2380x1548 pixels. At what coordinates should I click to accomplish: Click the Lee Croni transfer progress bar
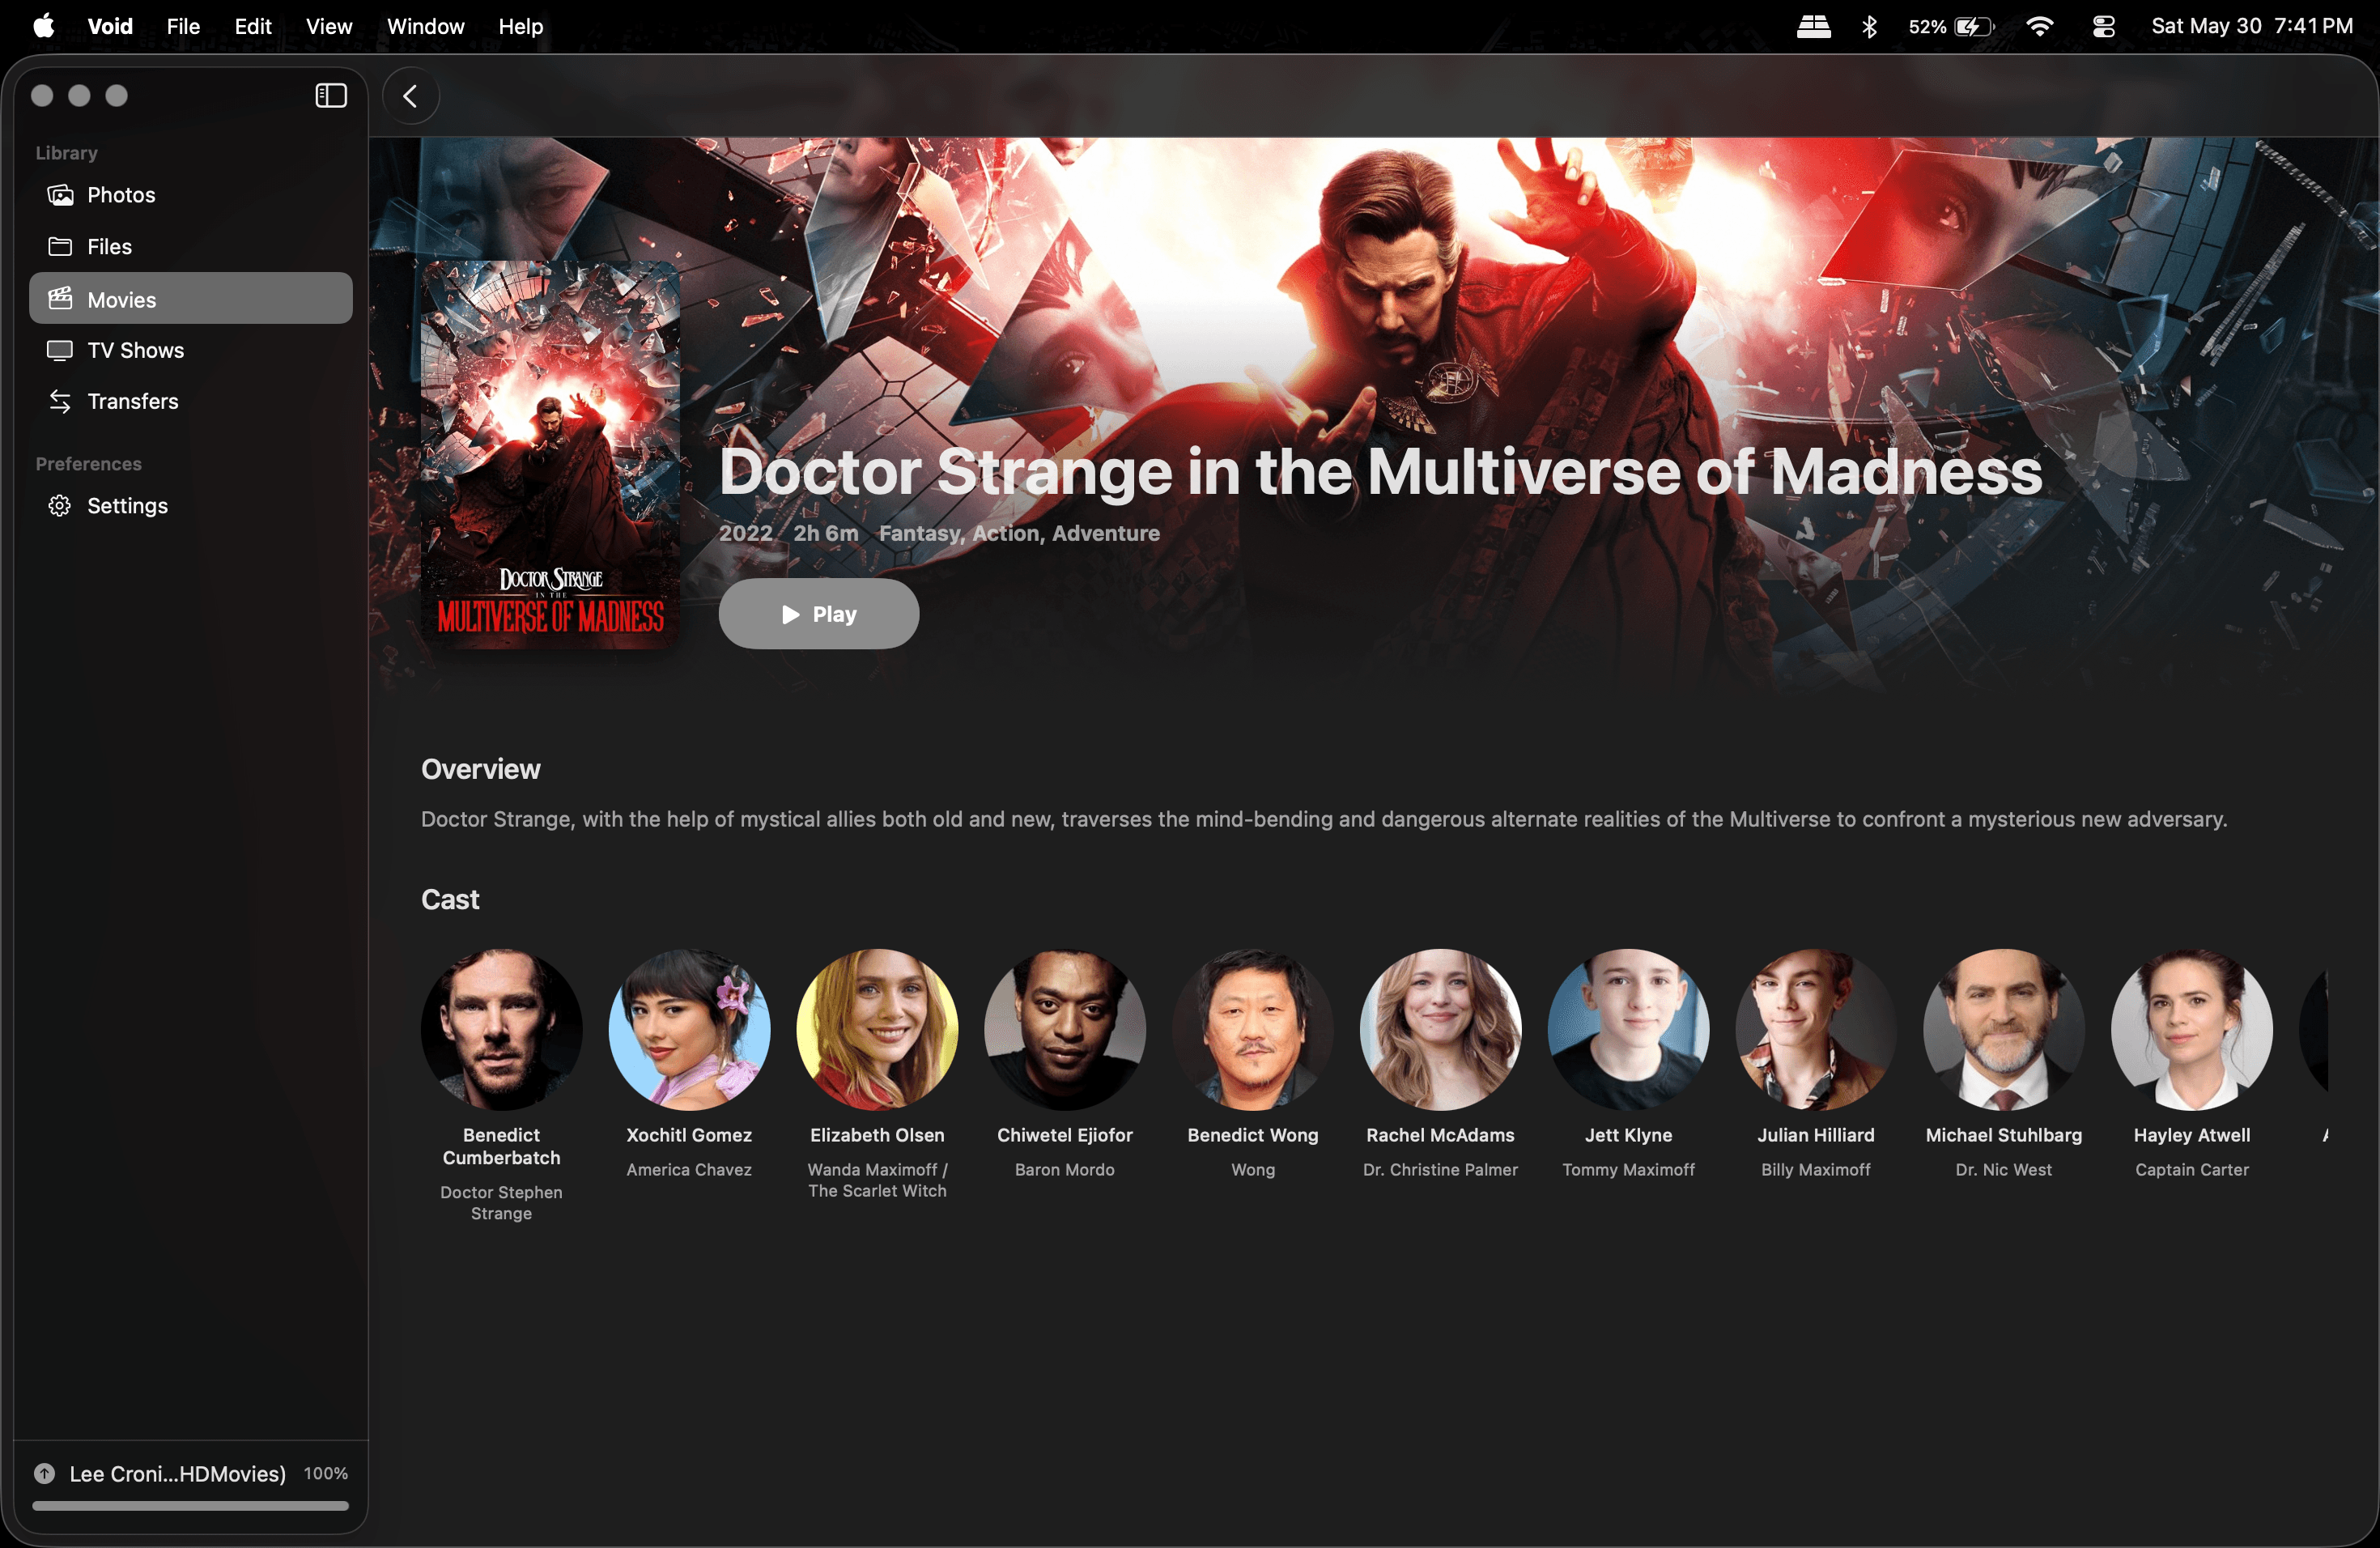[x=191, y=1505]
